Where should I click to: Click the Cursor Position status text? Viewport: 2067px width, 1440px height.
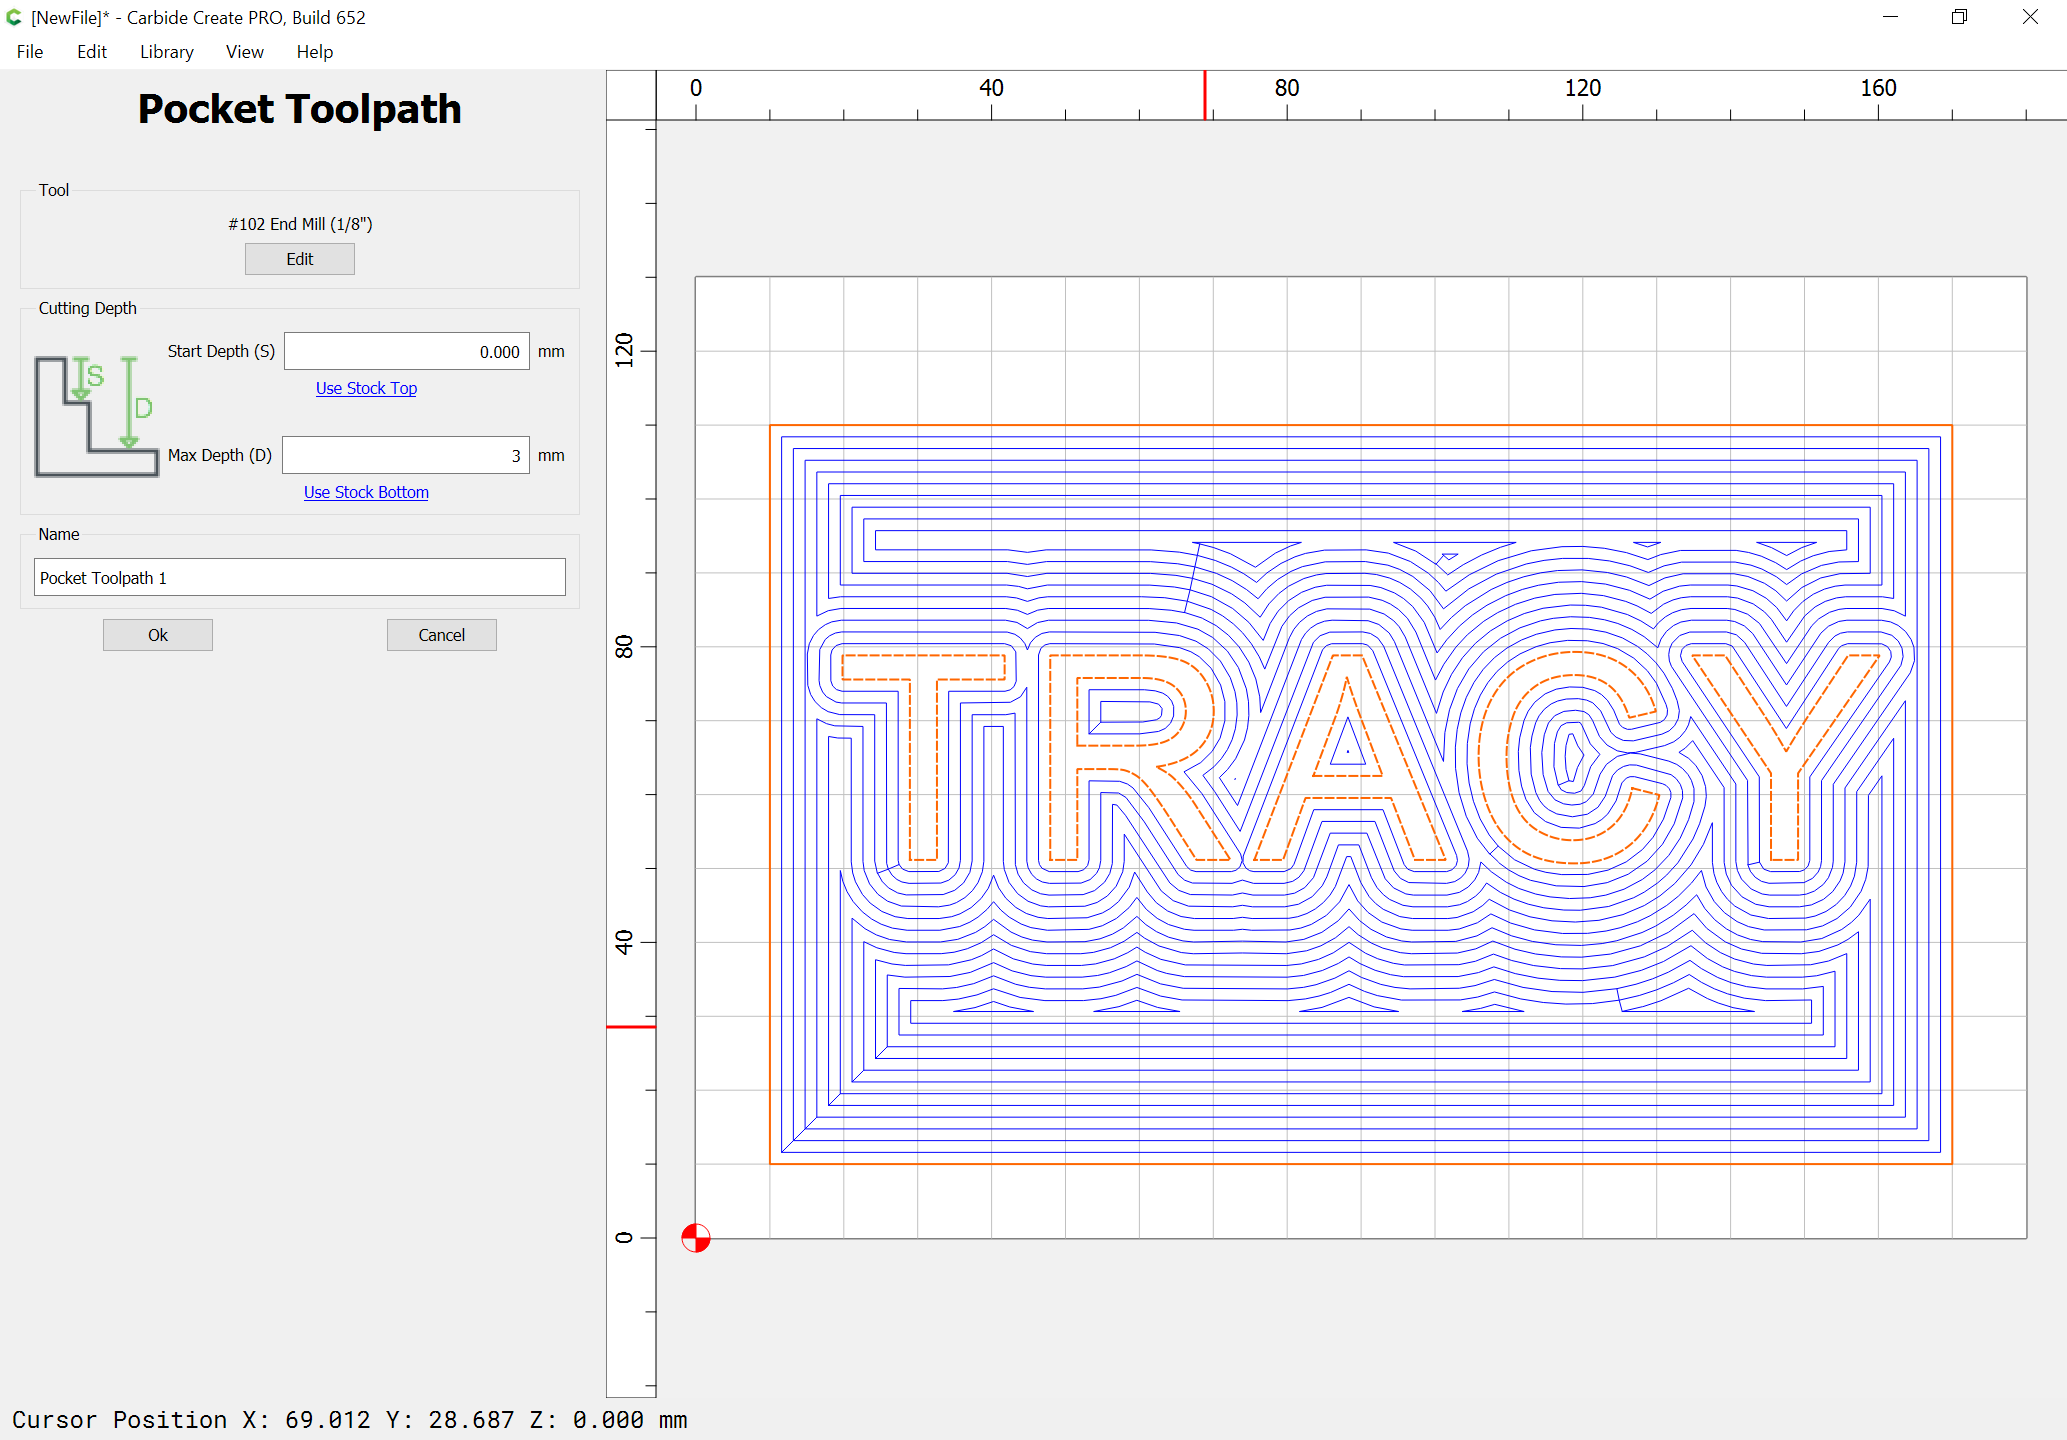(350, 1420)
